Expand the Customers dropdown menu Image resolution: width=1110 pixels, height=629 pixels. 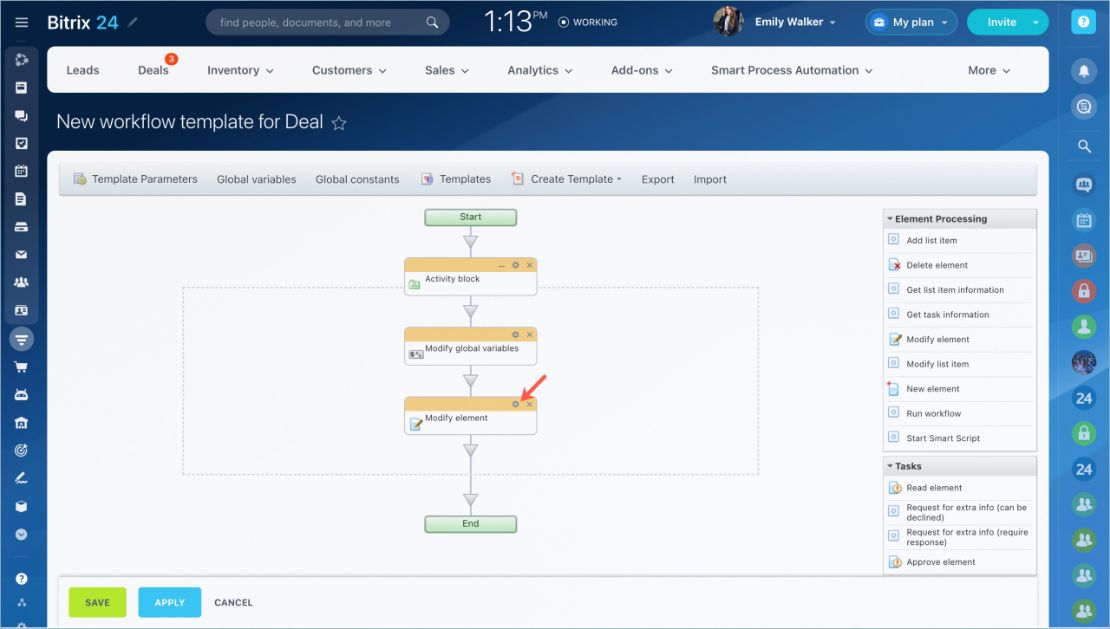(x=349, y=70)
